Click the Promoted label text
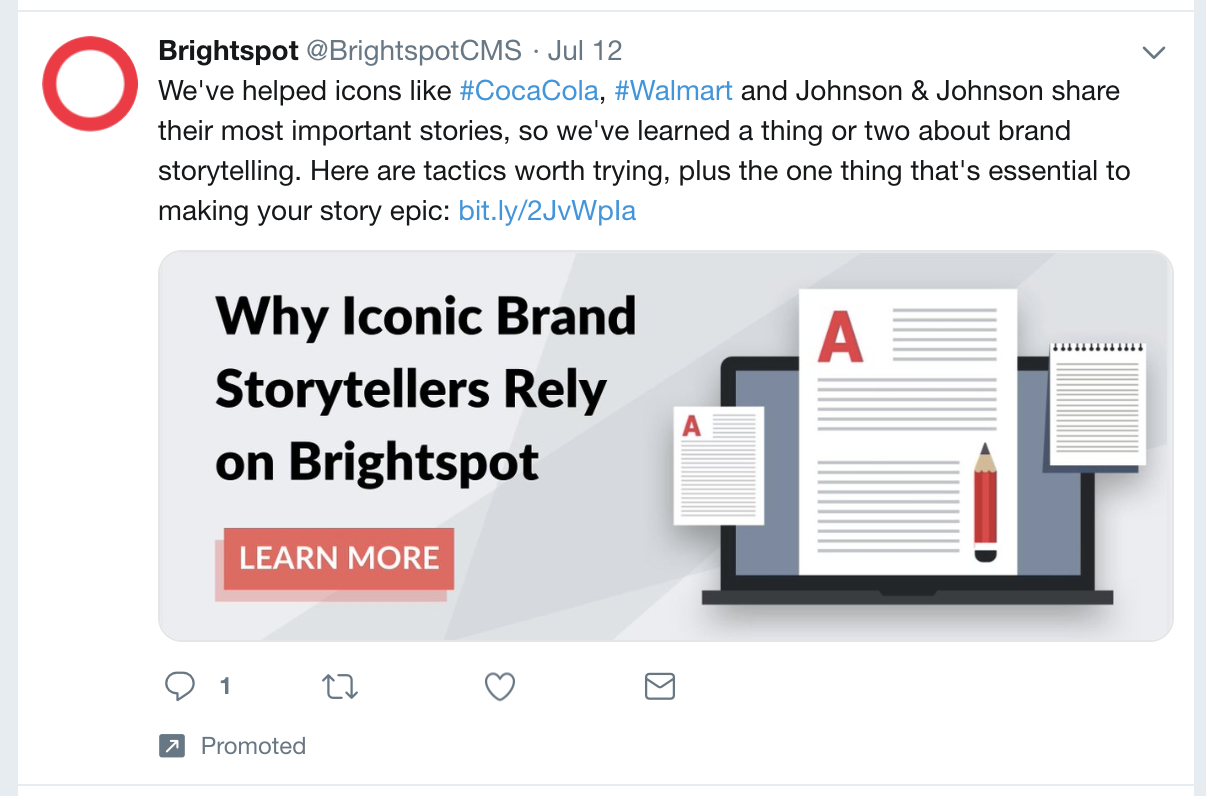 (x=253, y=746)
